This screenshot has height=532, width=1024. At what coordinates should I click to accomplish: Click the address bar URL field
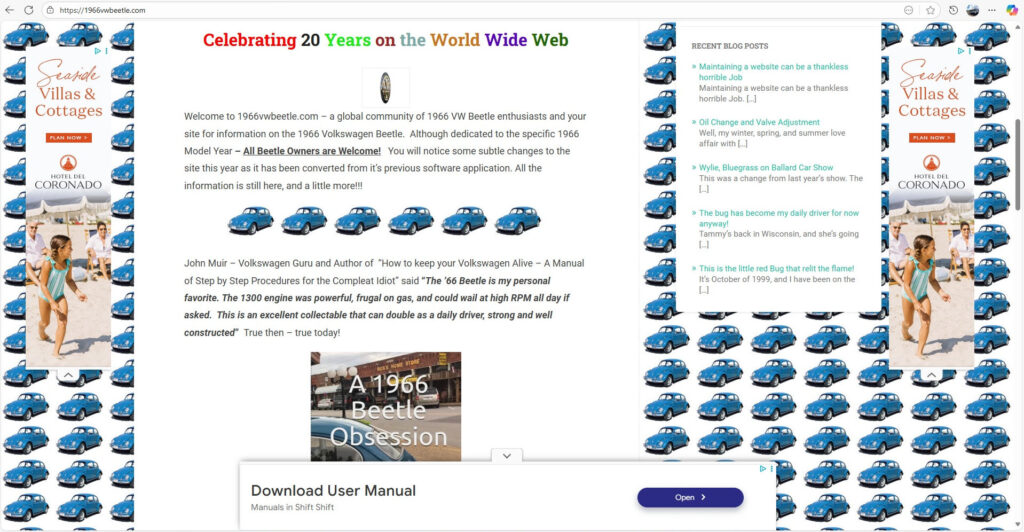(400, 10)
